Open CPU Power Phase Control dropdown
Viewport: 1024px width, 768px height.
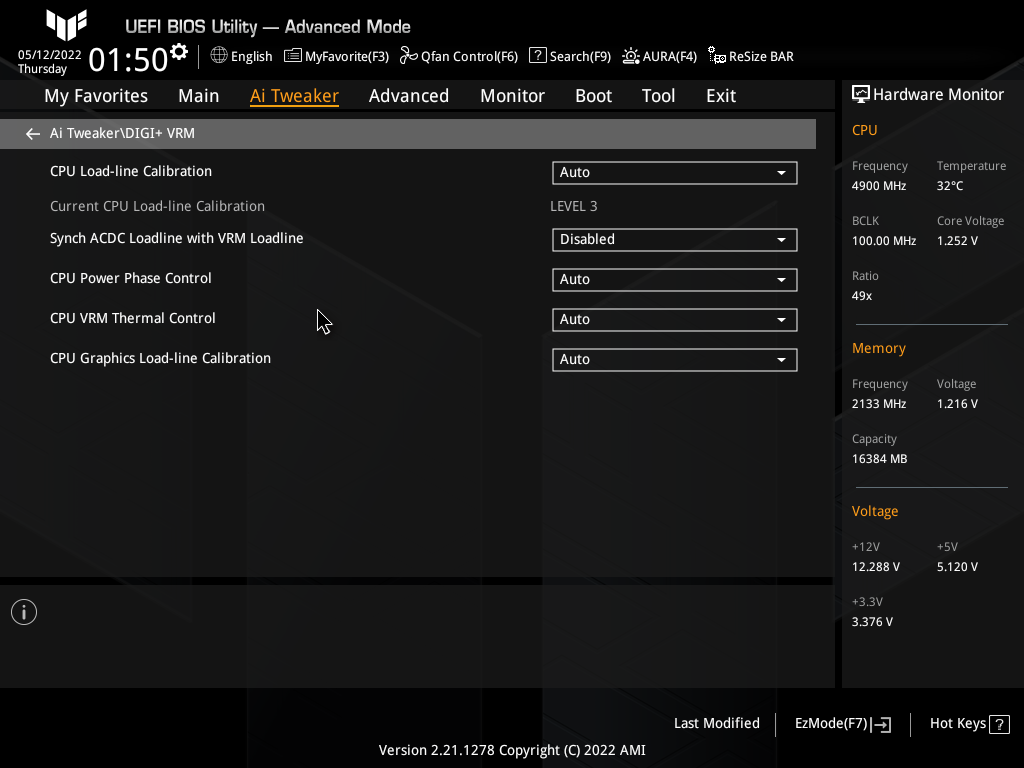tap(675, 280)
